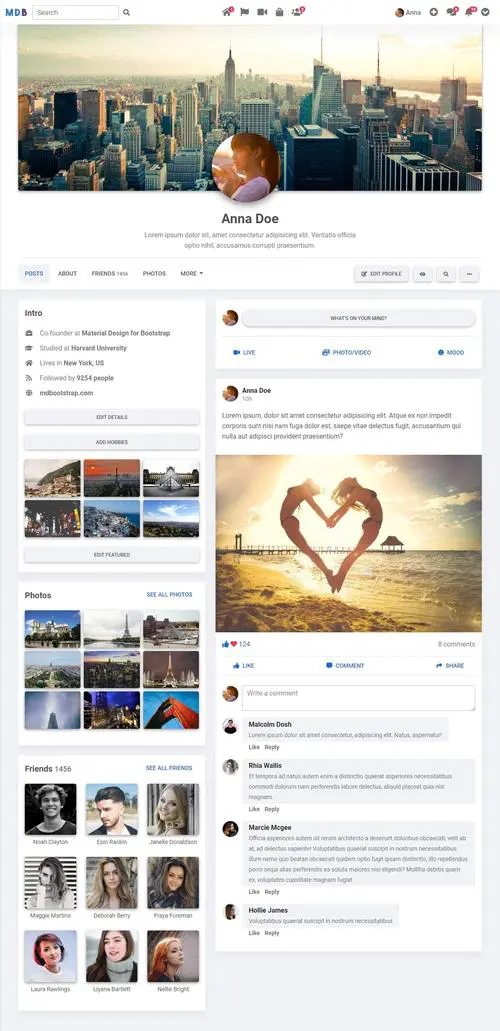
Task: Open the notifications bell icon
Action: (x=469, y=12)
